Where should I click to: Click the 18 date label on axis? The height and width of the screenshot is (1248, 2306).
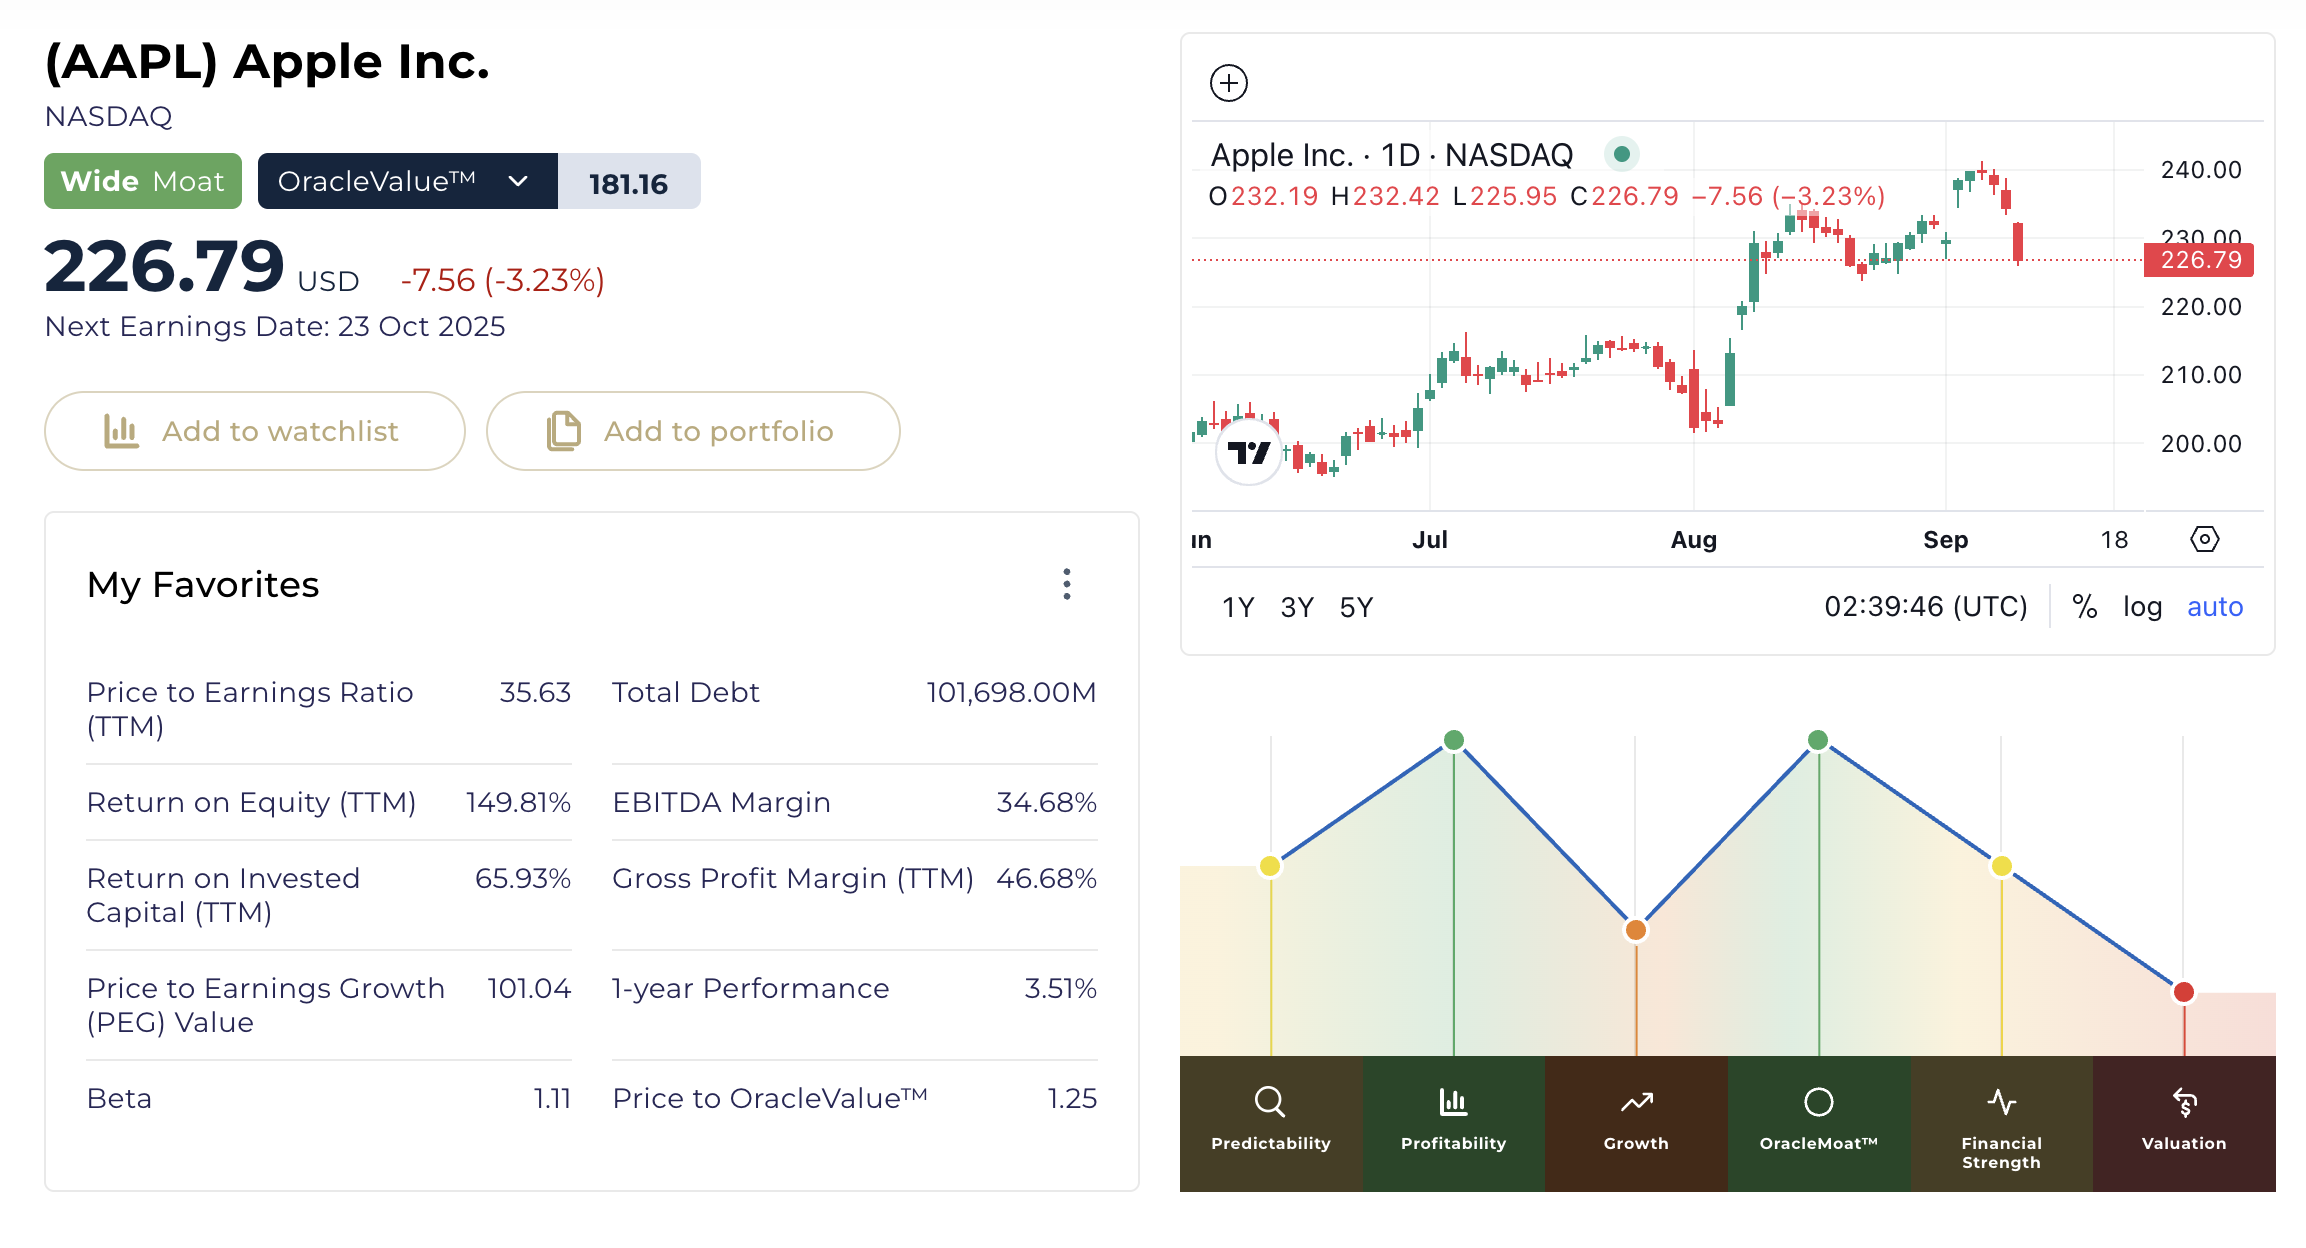coord(2114,540)
